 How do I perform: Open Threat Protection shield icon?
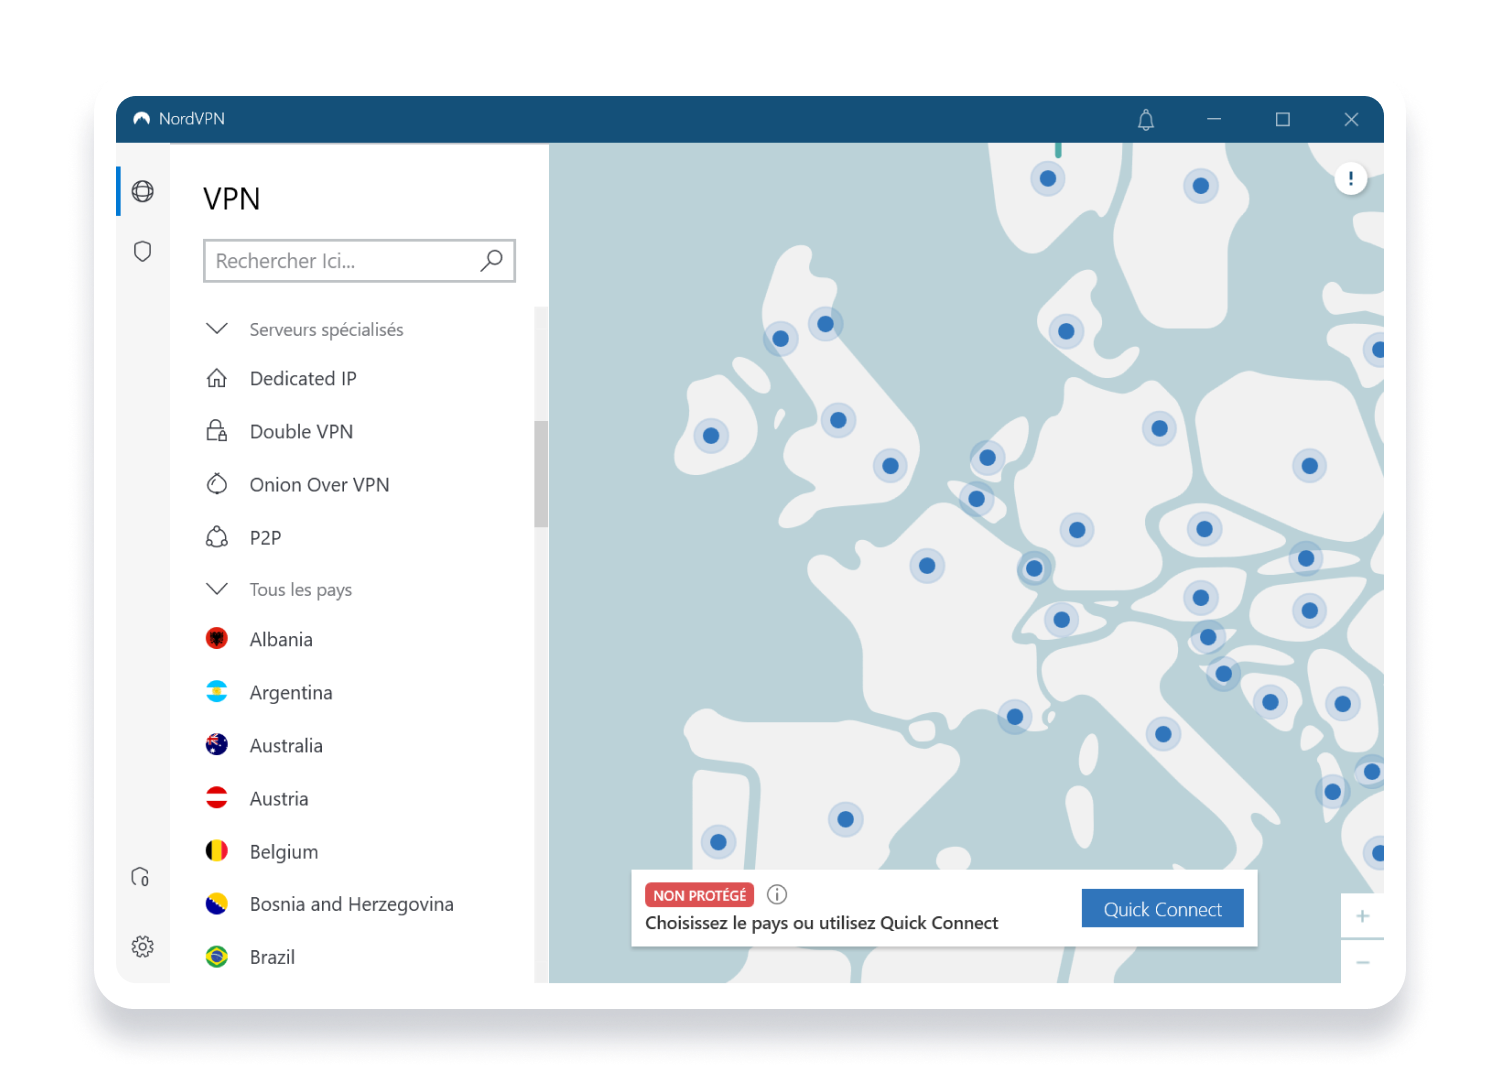click(x=141, y=251)
